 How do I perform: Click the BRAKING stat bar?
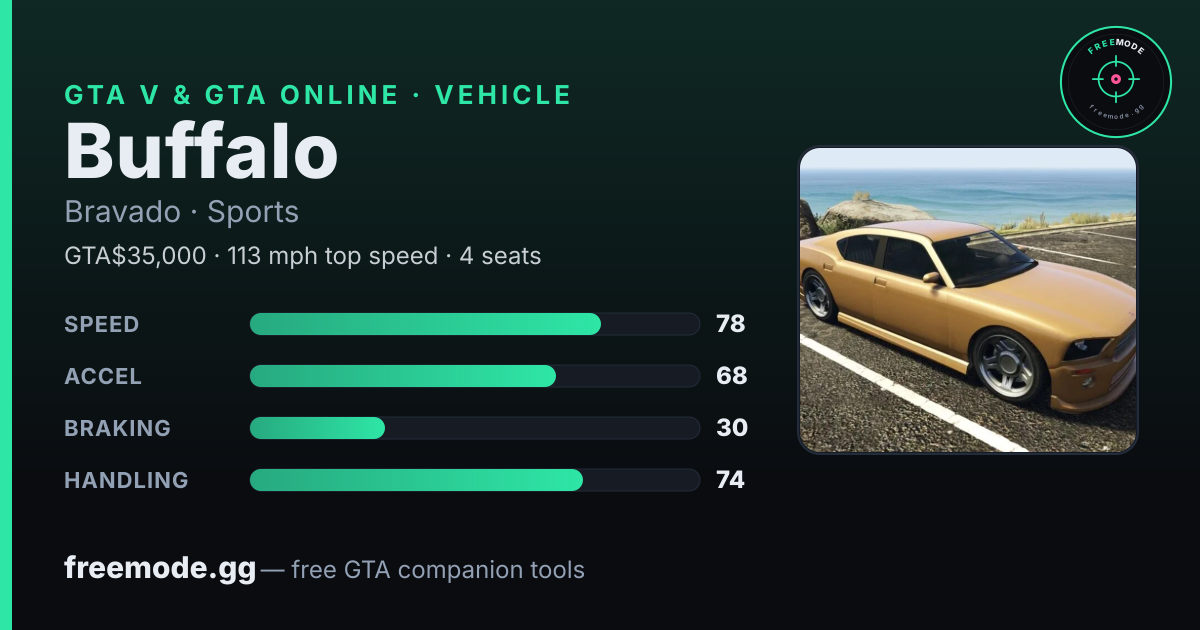coord(474,428)
